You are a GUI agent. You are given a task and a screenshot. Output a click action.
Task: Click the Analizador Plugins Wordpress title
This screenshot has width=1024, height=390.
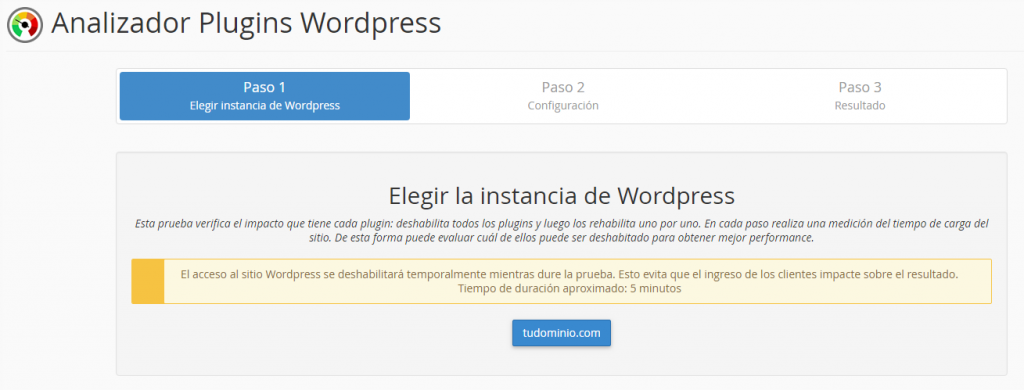(246, 24)
